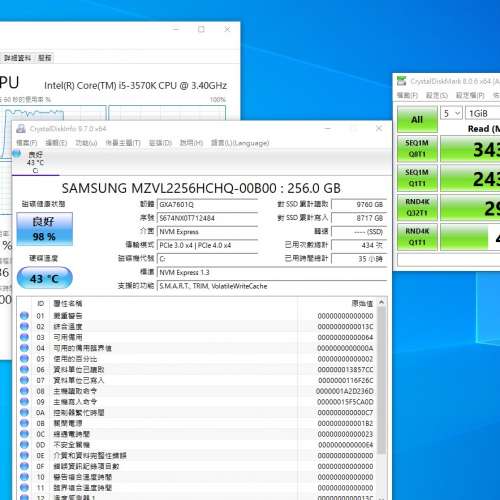Image resolution: width=500 pixels, height=500 pixels.
Task: Start the SEQ1M Q8T1 benchmark
Action: click(x=417, y=149)
